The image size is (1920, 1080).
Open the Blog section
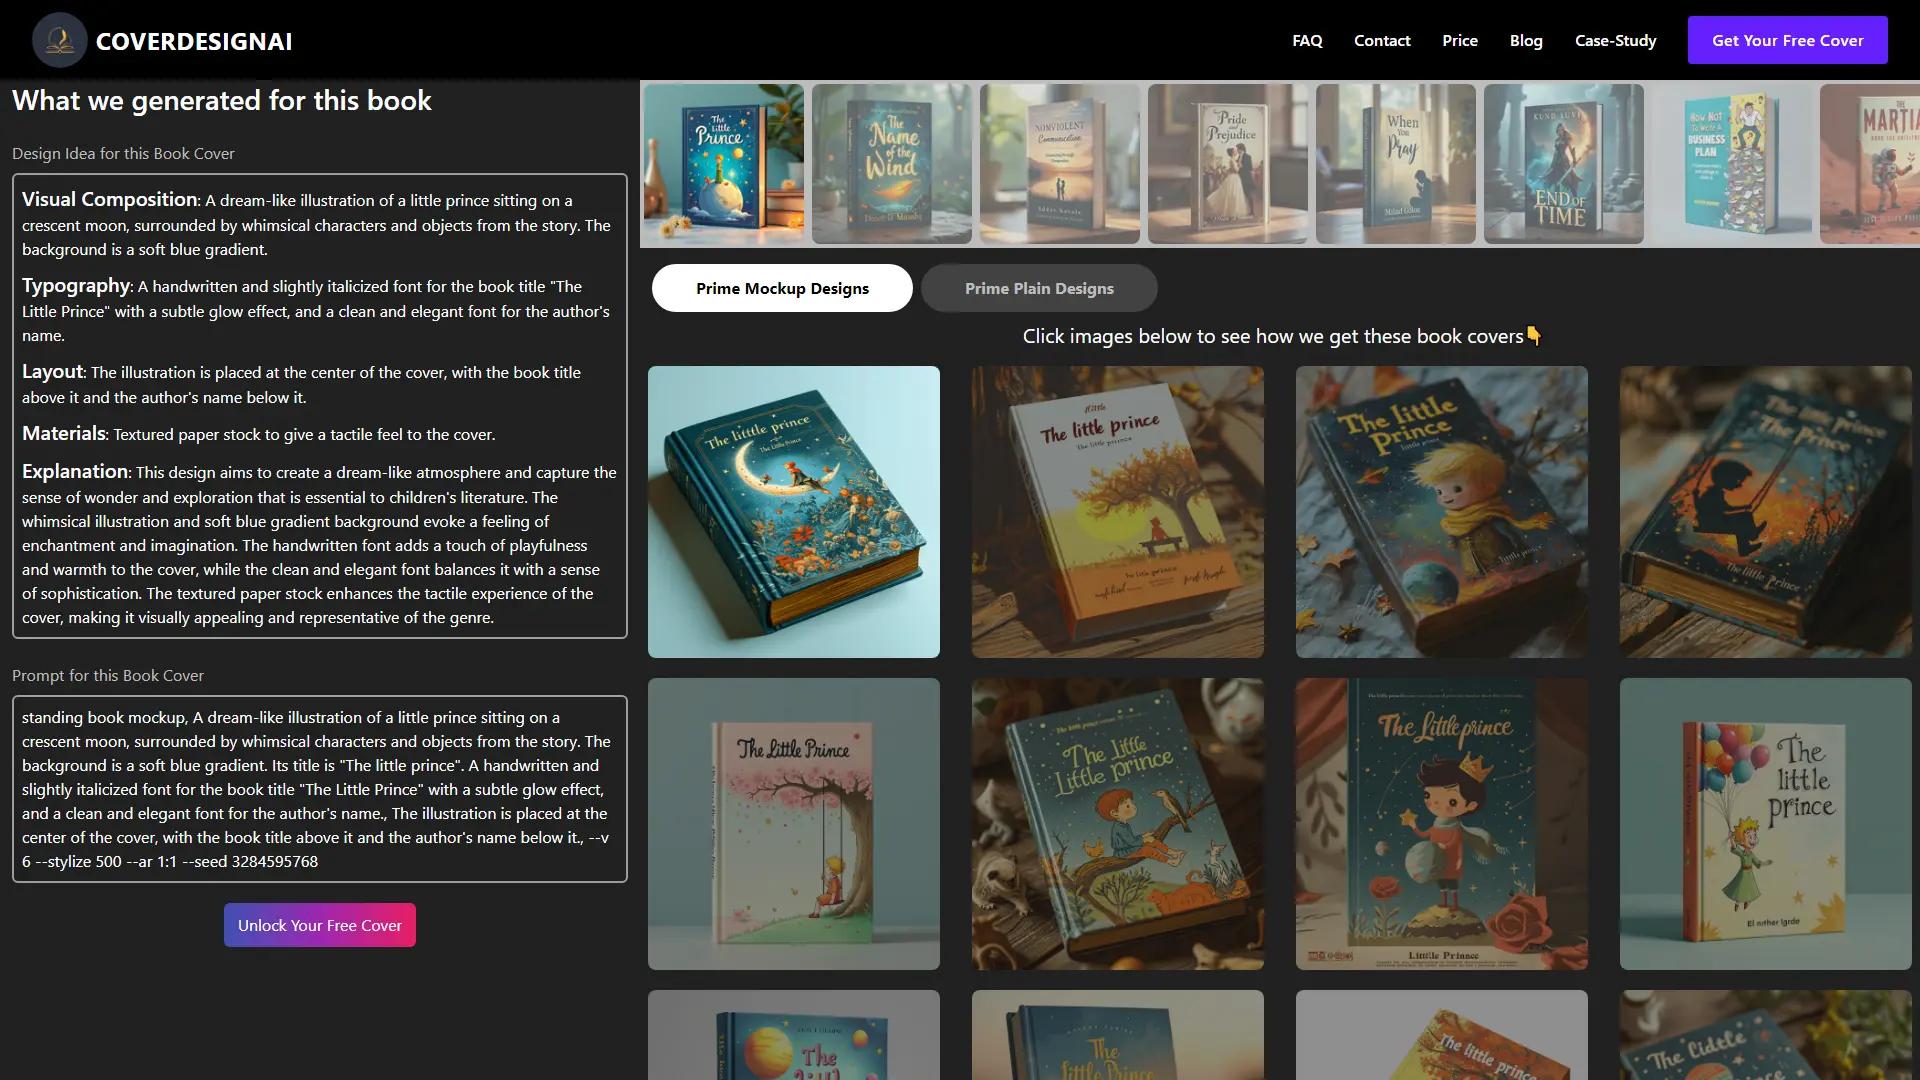(1526, 40)
